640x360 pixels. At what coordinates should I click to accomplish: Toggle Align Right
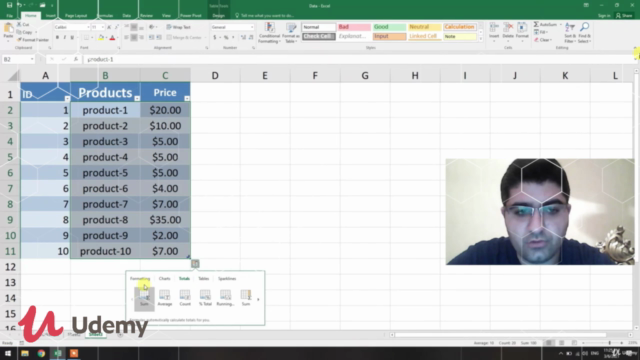coord(141,38)
